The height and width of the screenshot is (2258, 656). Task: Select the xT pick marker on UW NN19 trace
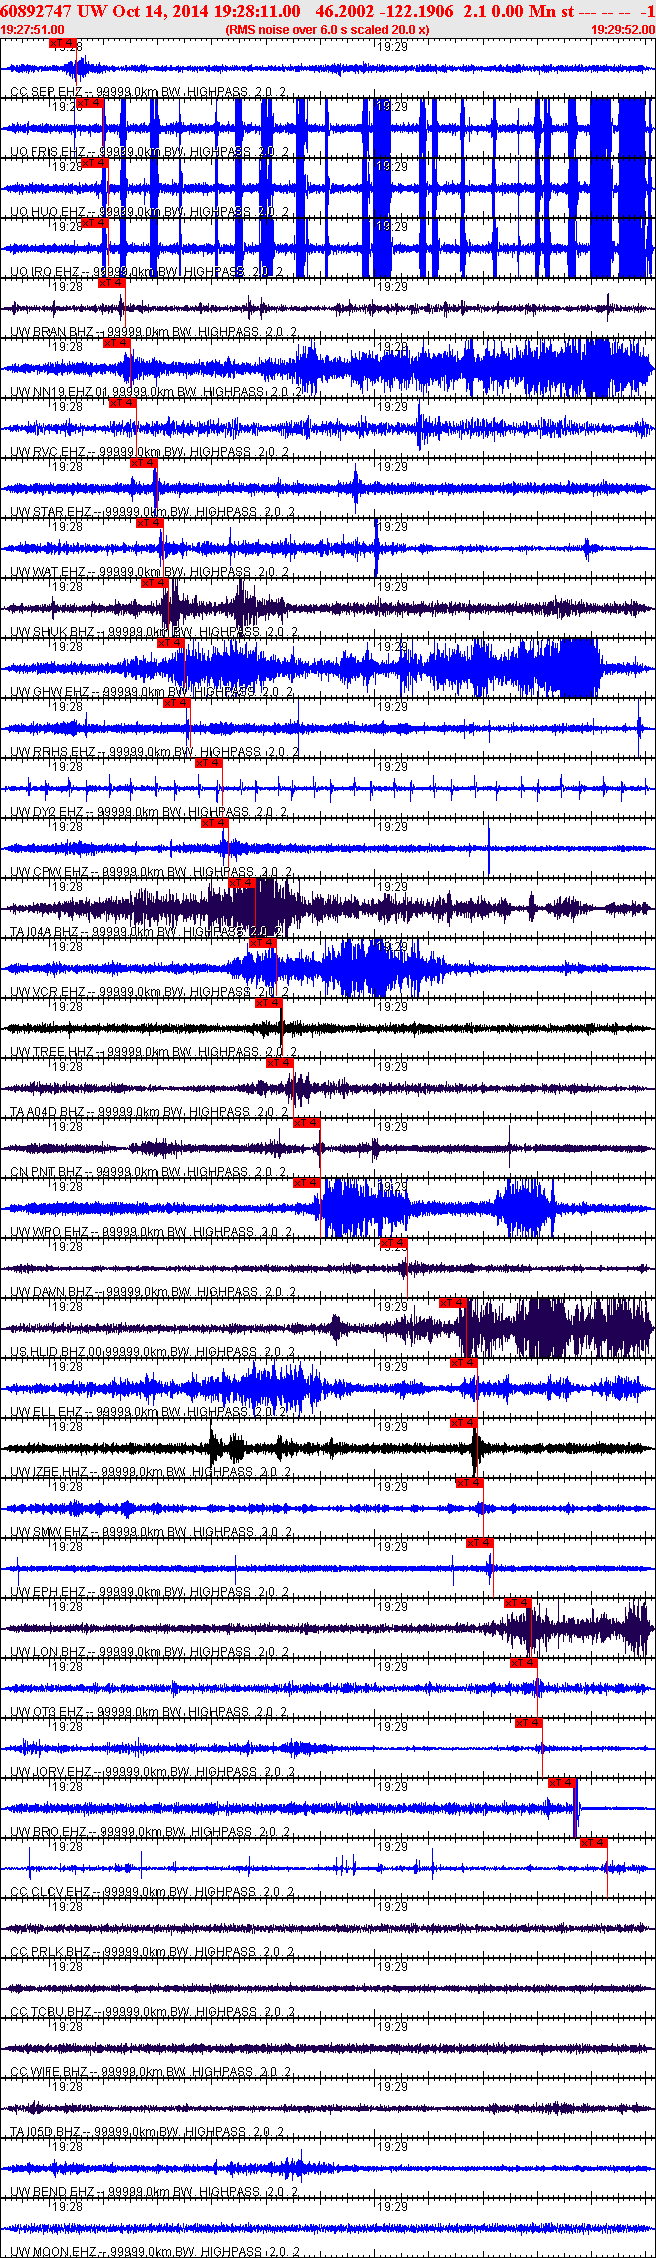coord(117,343)
